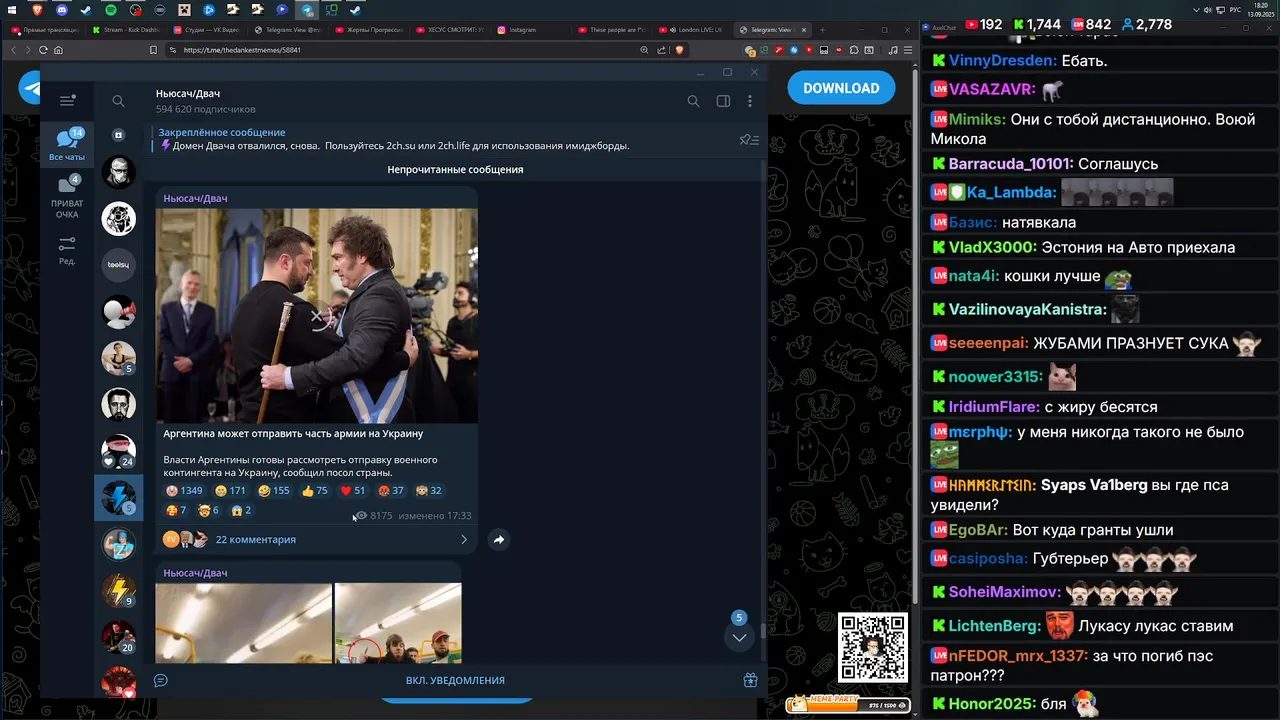The image size is (1280, 720).
Task: Open the chat list search
Action: [118, 101]
